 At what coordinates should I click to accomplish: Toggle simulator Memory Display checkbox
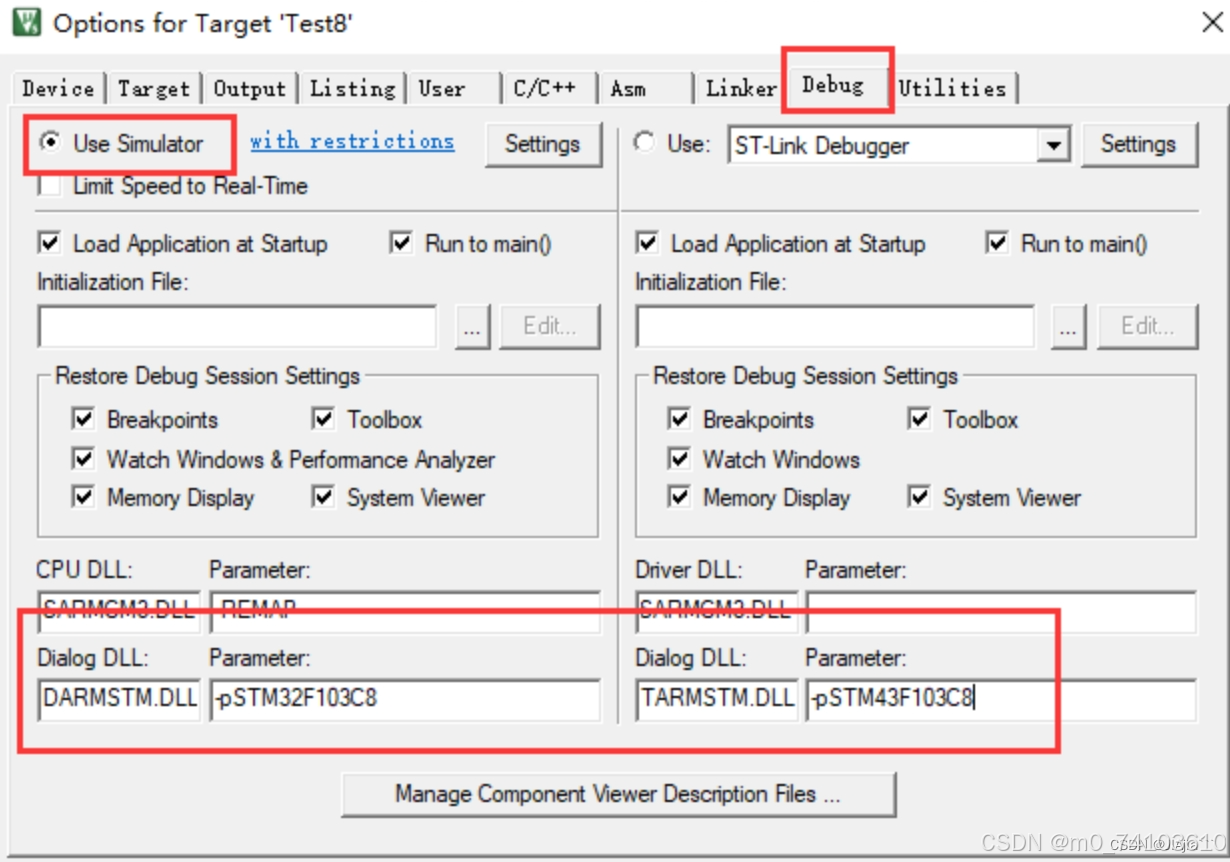(x=83, y=497)
